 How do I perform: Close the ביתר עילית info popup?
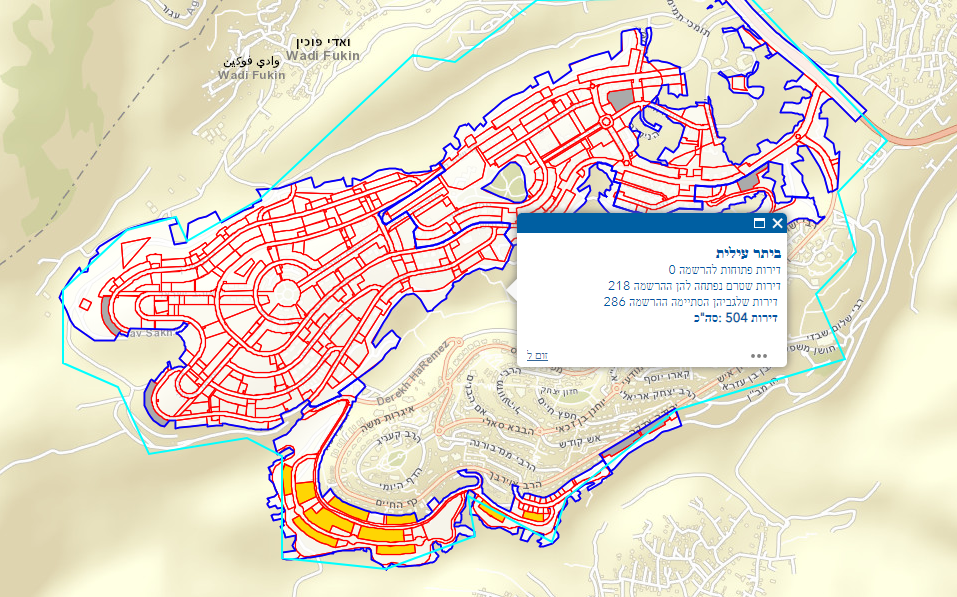[777, 223]
